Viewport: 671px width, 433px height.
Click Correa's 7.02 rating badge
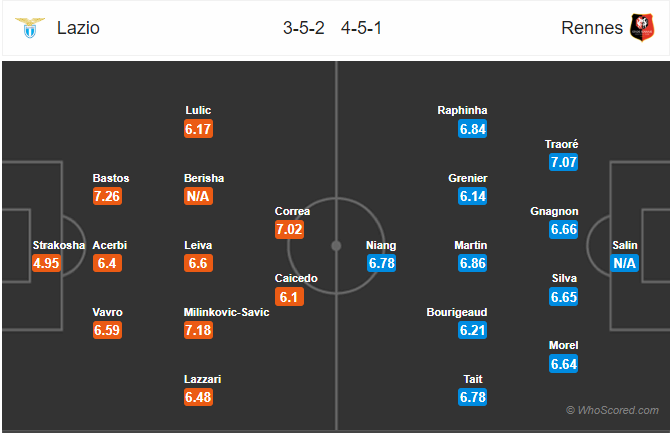(290, 229)
